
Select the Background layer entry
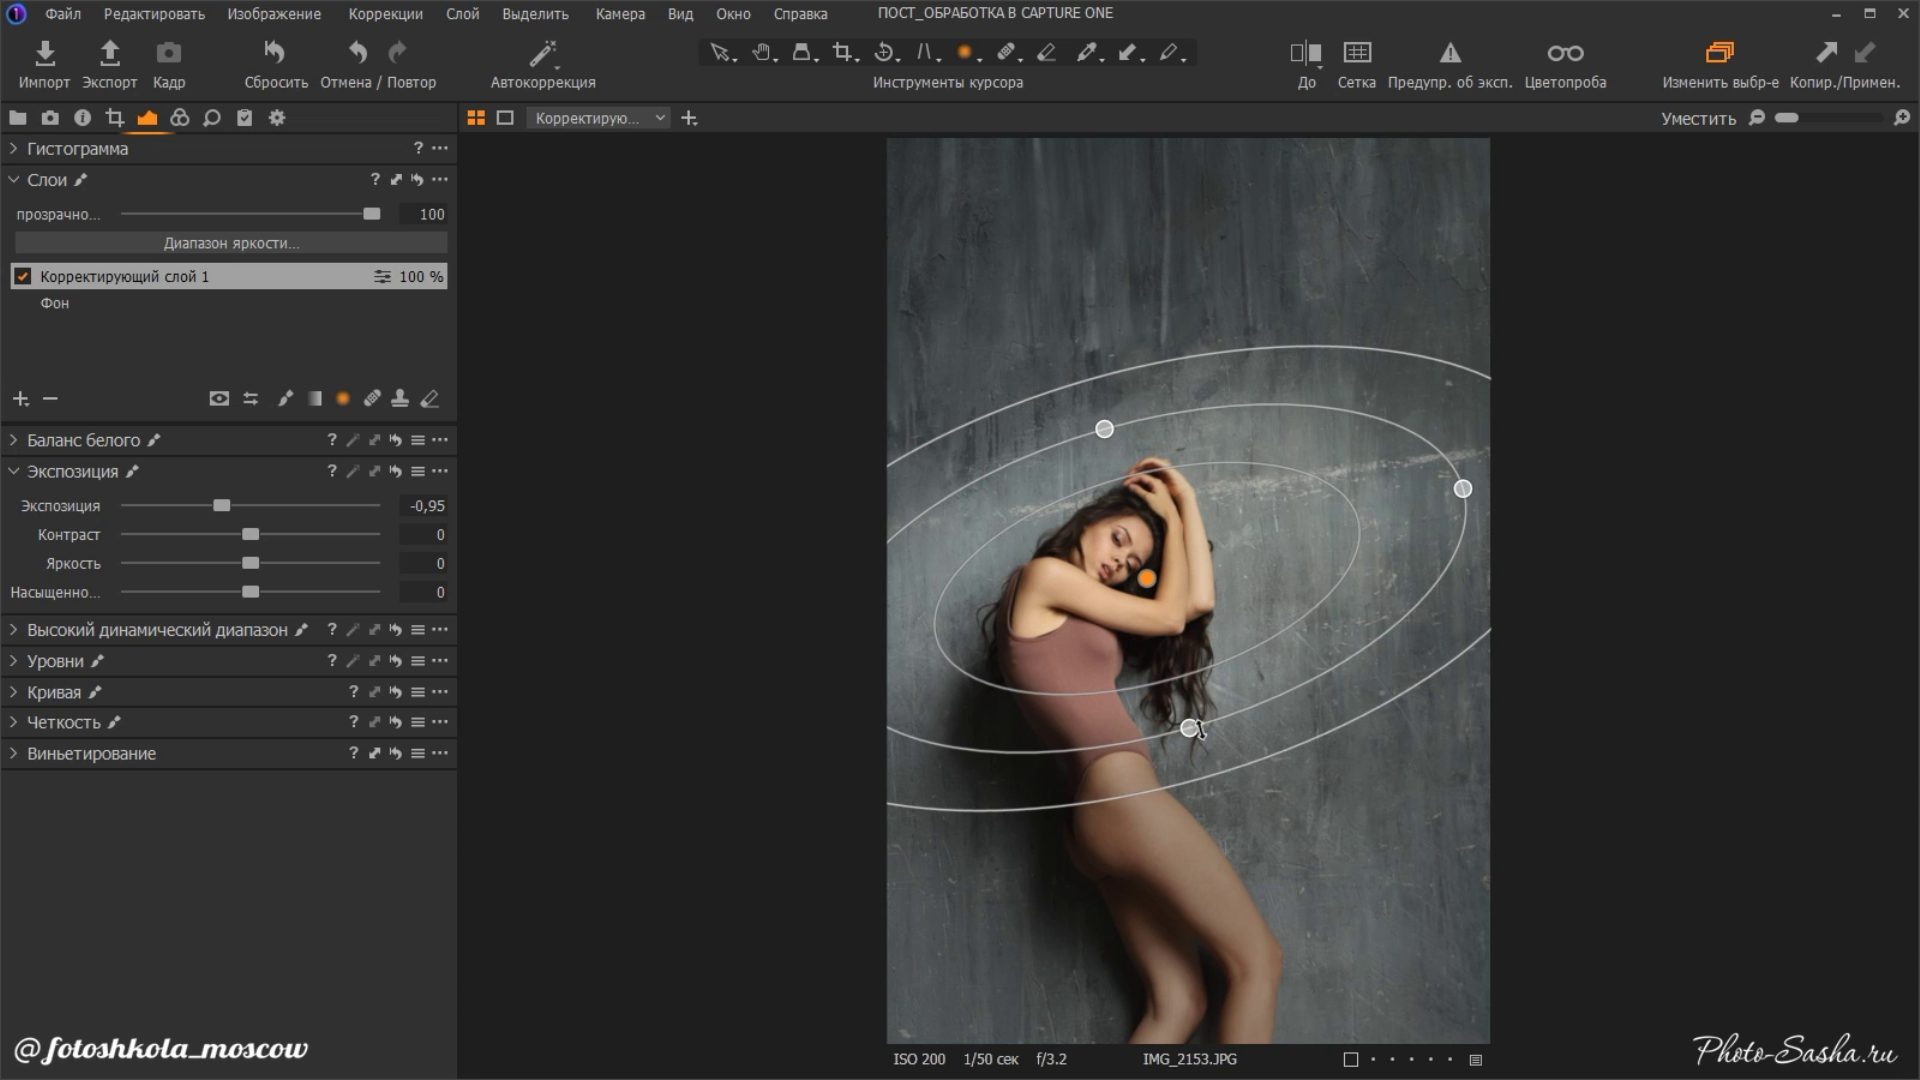coord(55,304)
